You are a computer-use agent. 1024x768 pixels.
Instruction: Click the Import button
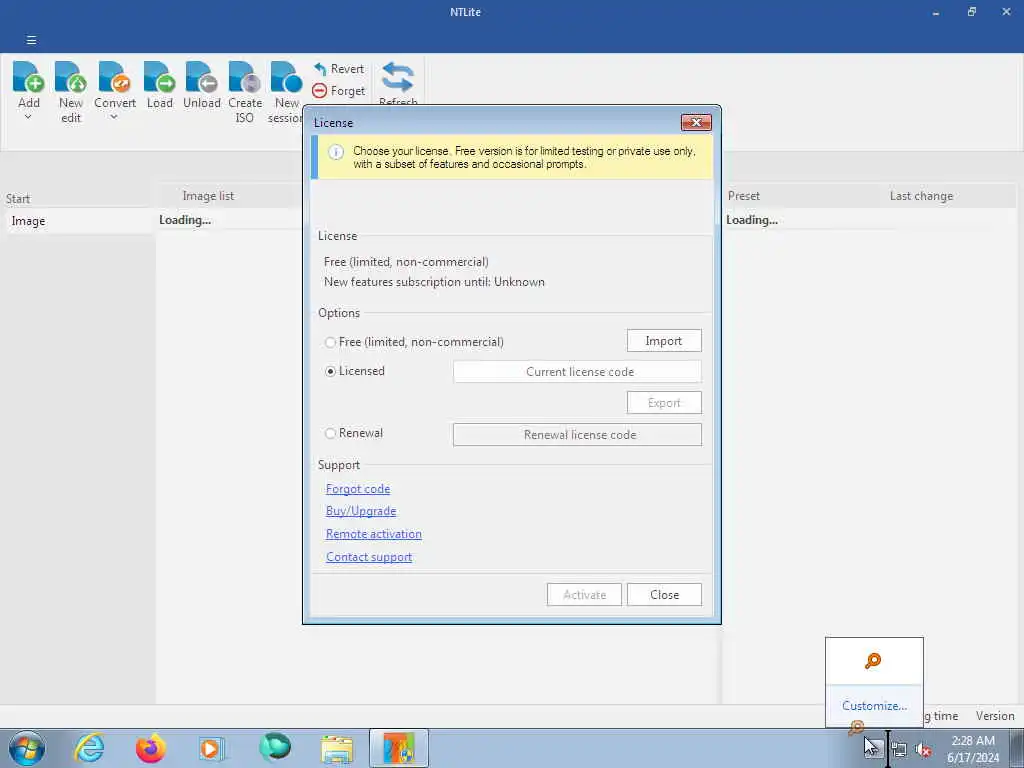click(x=664, y=341)
